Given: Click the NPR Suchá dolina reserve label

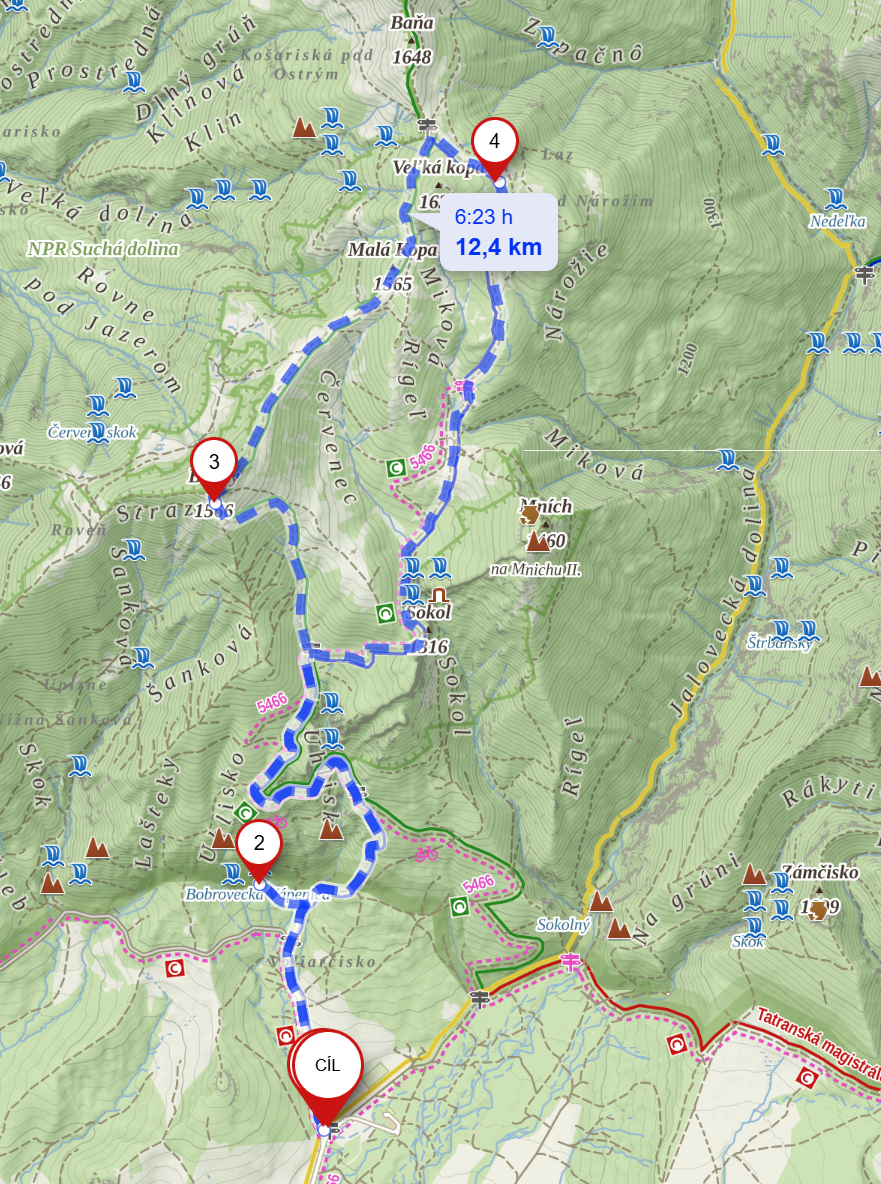Looking at the screenshot, I should [103, 248].
